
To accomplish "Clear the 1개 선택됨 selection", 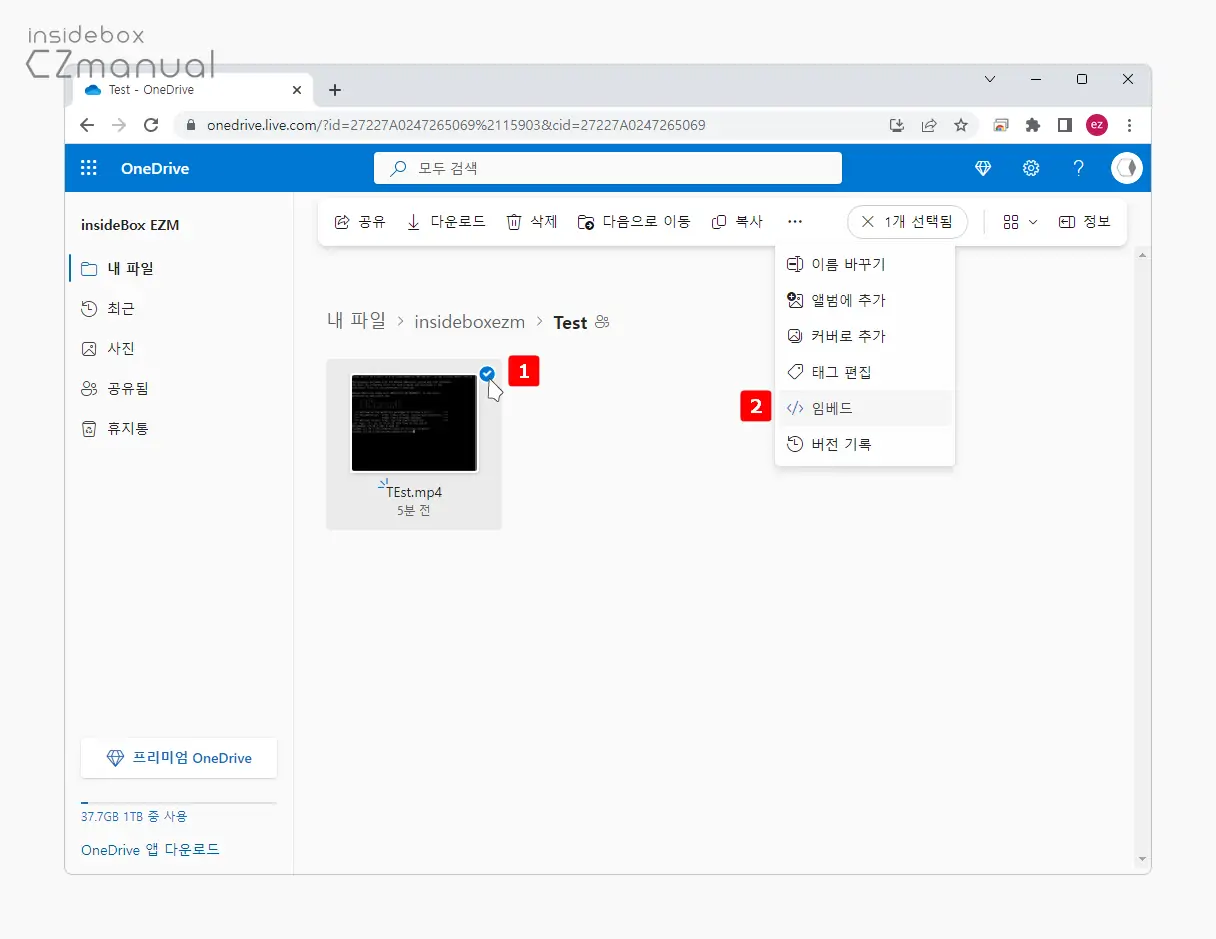I will 907,222.
